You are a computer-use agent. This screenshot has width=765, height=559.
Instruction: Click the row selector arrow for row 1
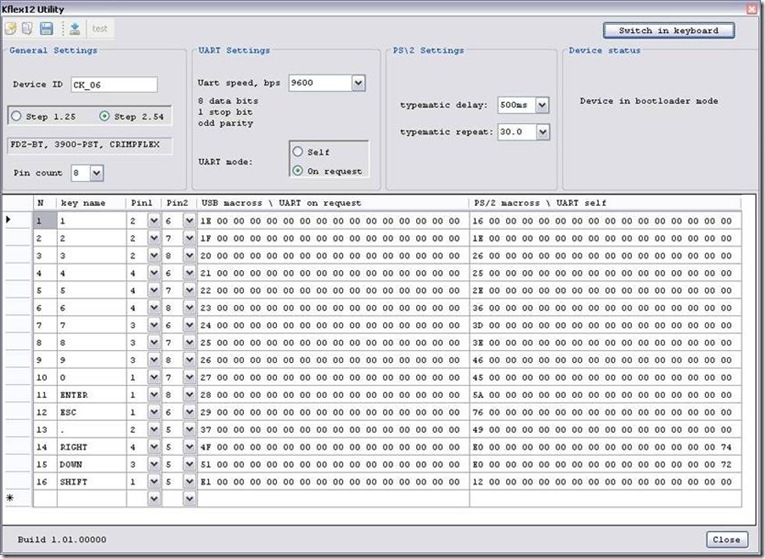[19, 220]
